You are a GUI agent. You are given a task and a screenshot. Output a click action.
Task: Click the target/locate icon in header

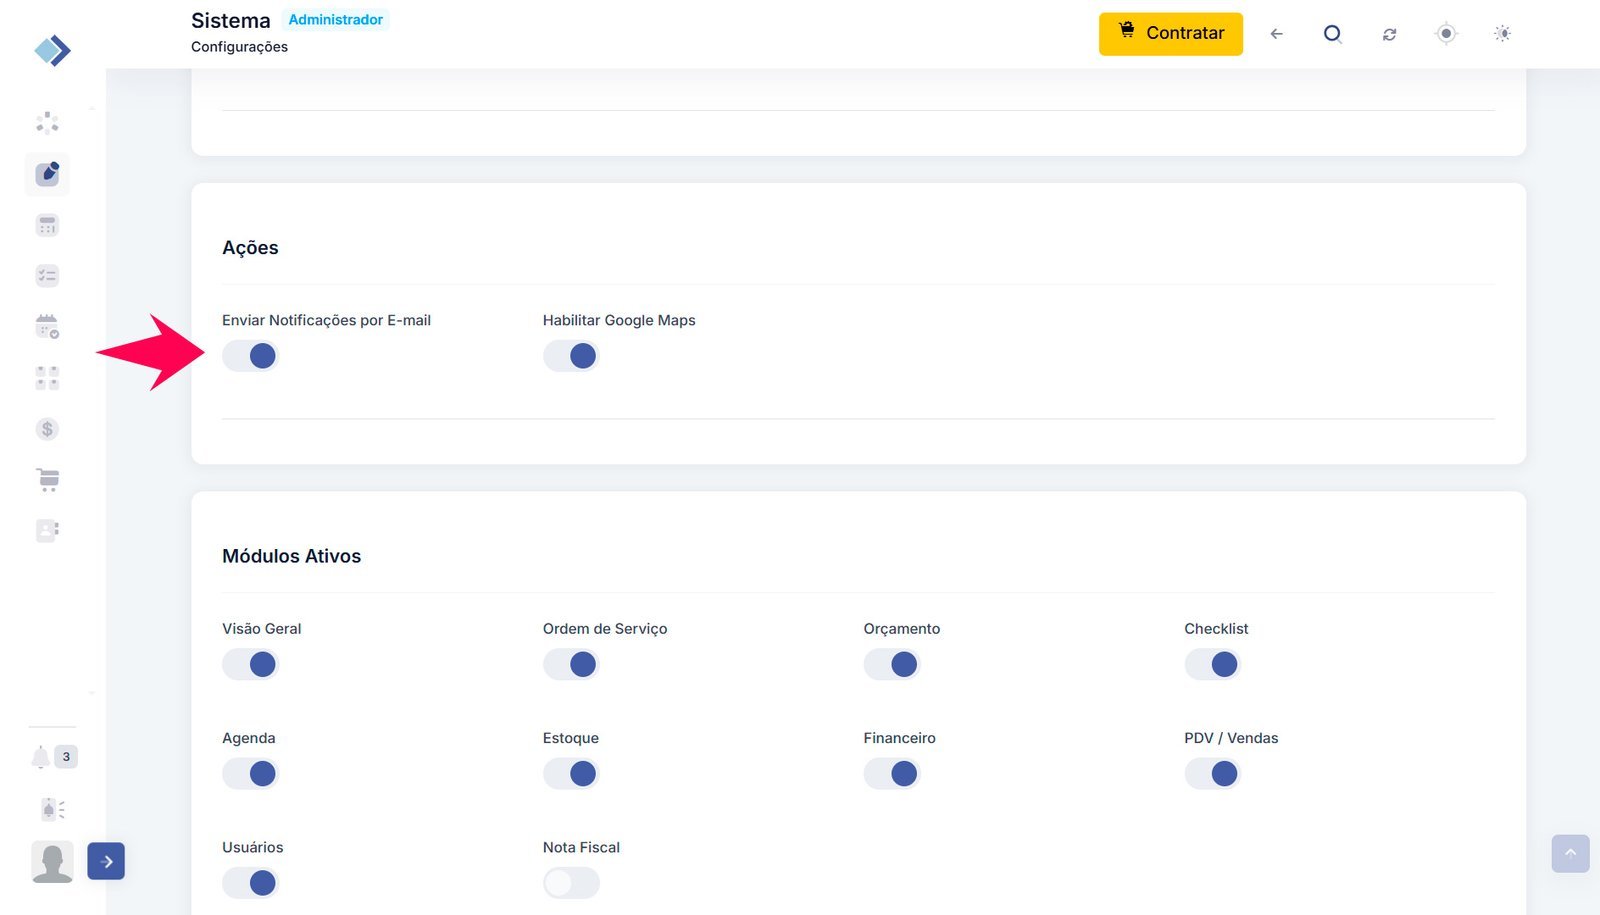pos(1446,34)
